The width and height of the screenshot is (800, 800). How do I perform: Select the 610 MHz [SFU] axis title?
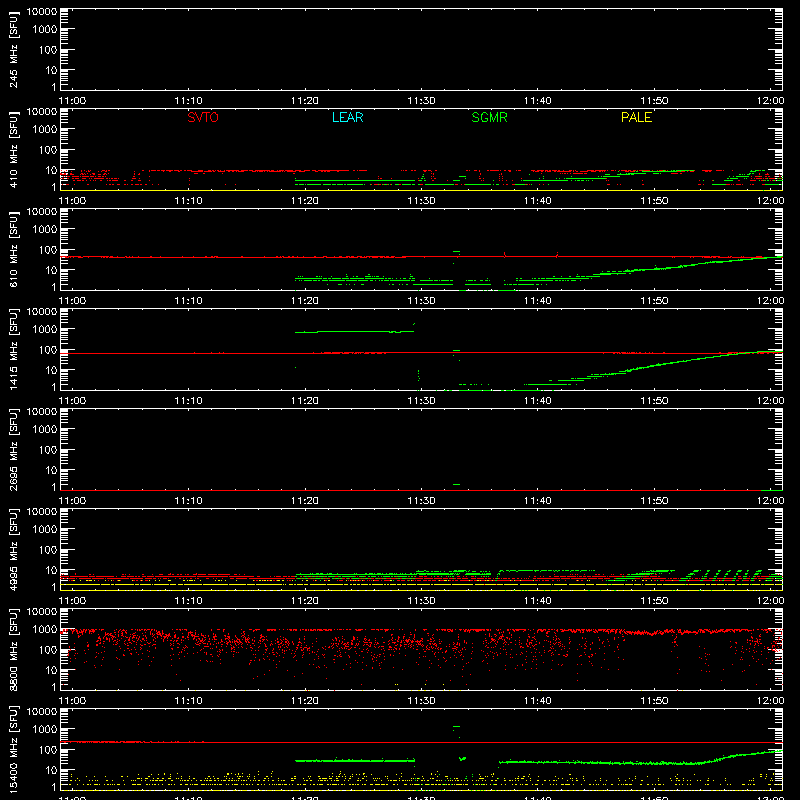pyautogui.click(x=13, y=249)
